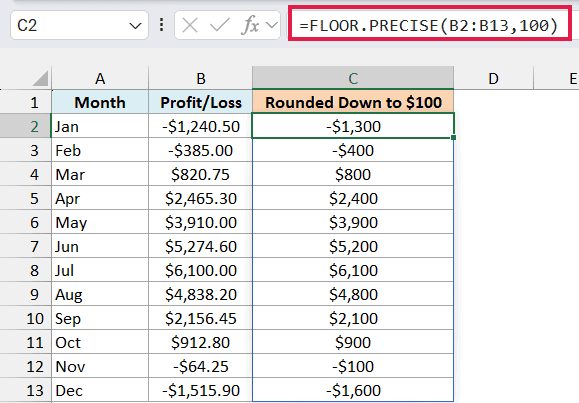The image size is (579, 403).
Task: Click the $6,100.00 cell
Action: coord(201,270)
